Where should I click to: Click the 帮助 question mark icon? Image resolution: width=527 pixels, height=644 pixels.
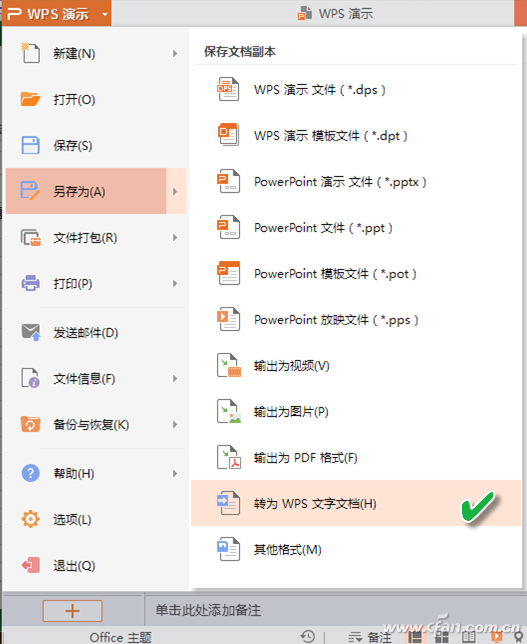coord(30,473)
